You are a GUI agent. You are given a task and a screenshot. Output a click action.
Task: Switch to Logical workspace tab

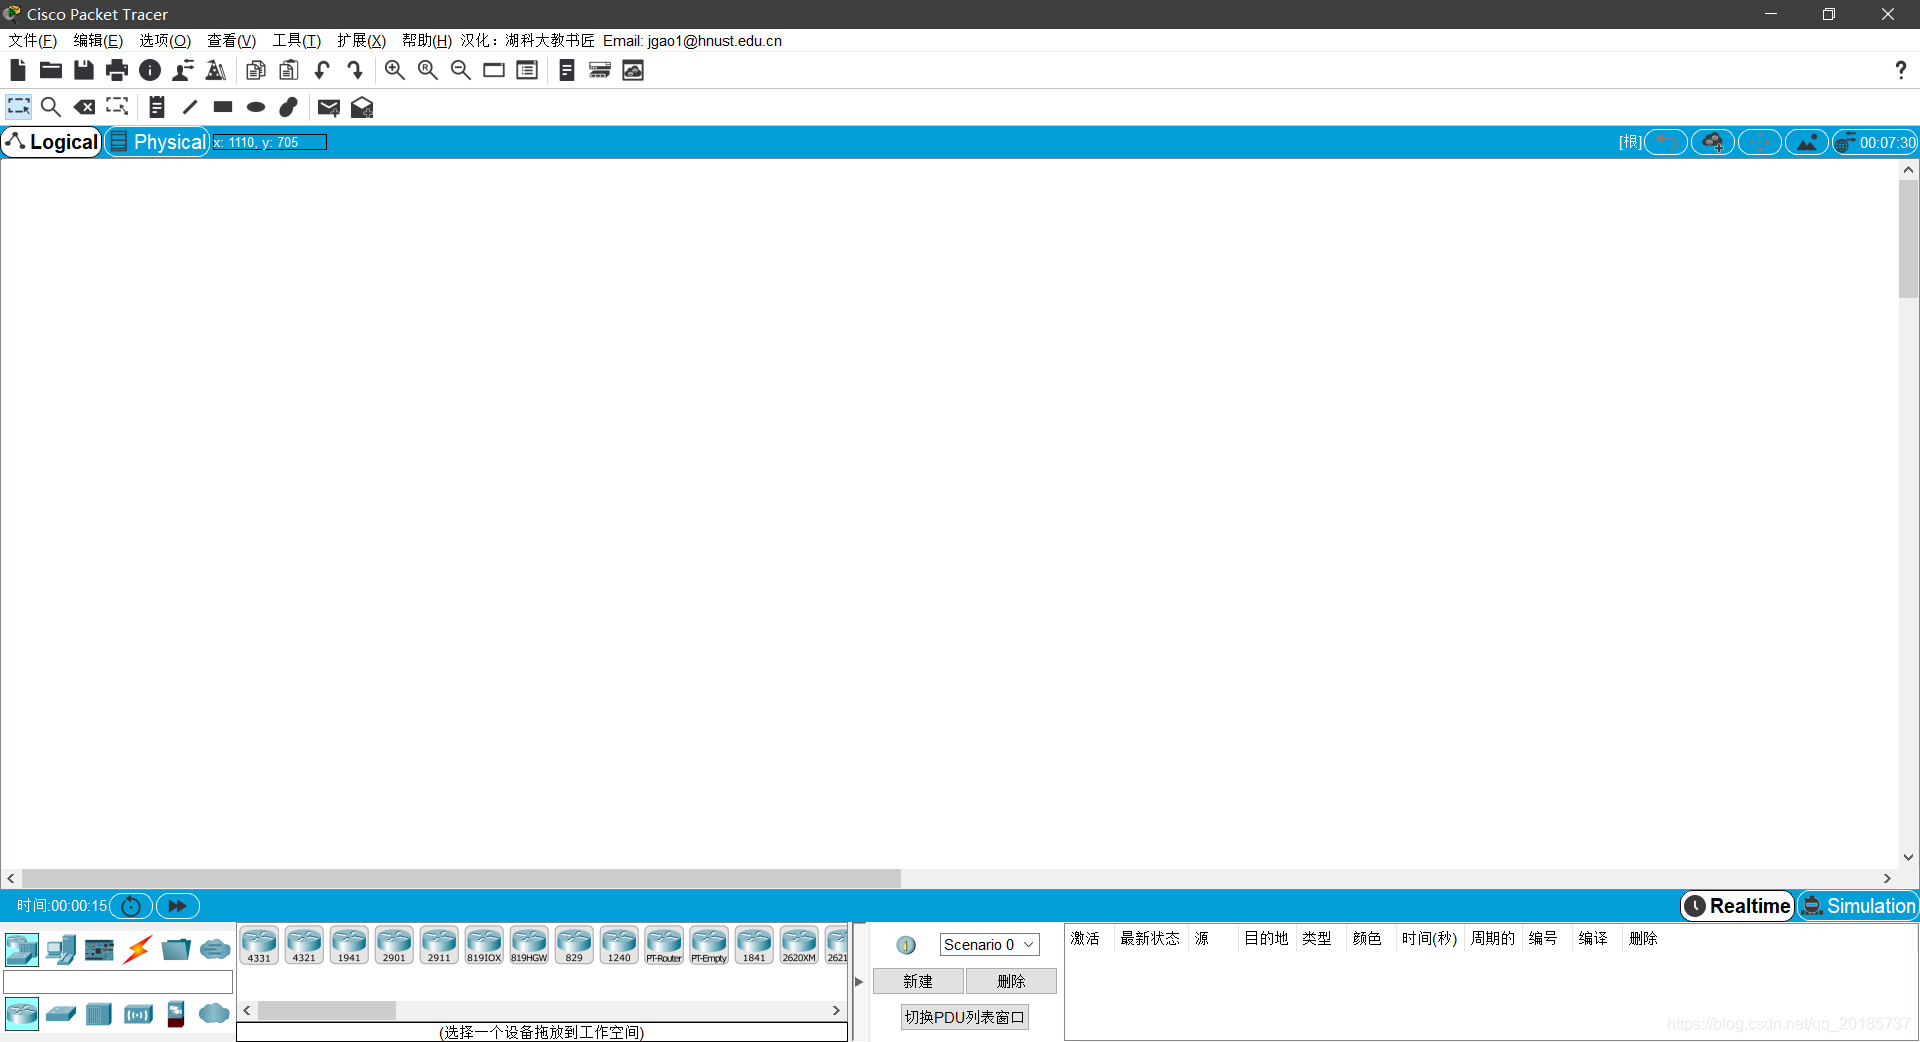point(52,142)
